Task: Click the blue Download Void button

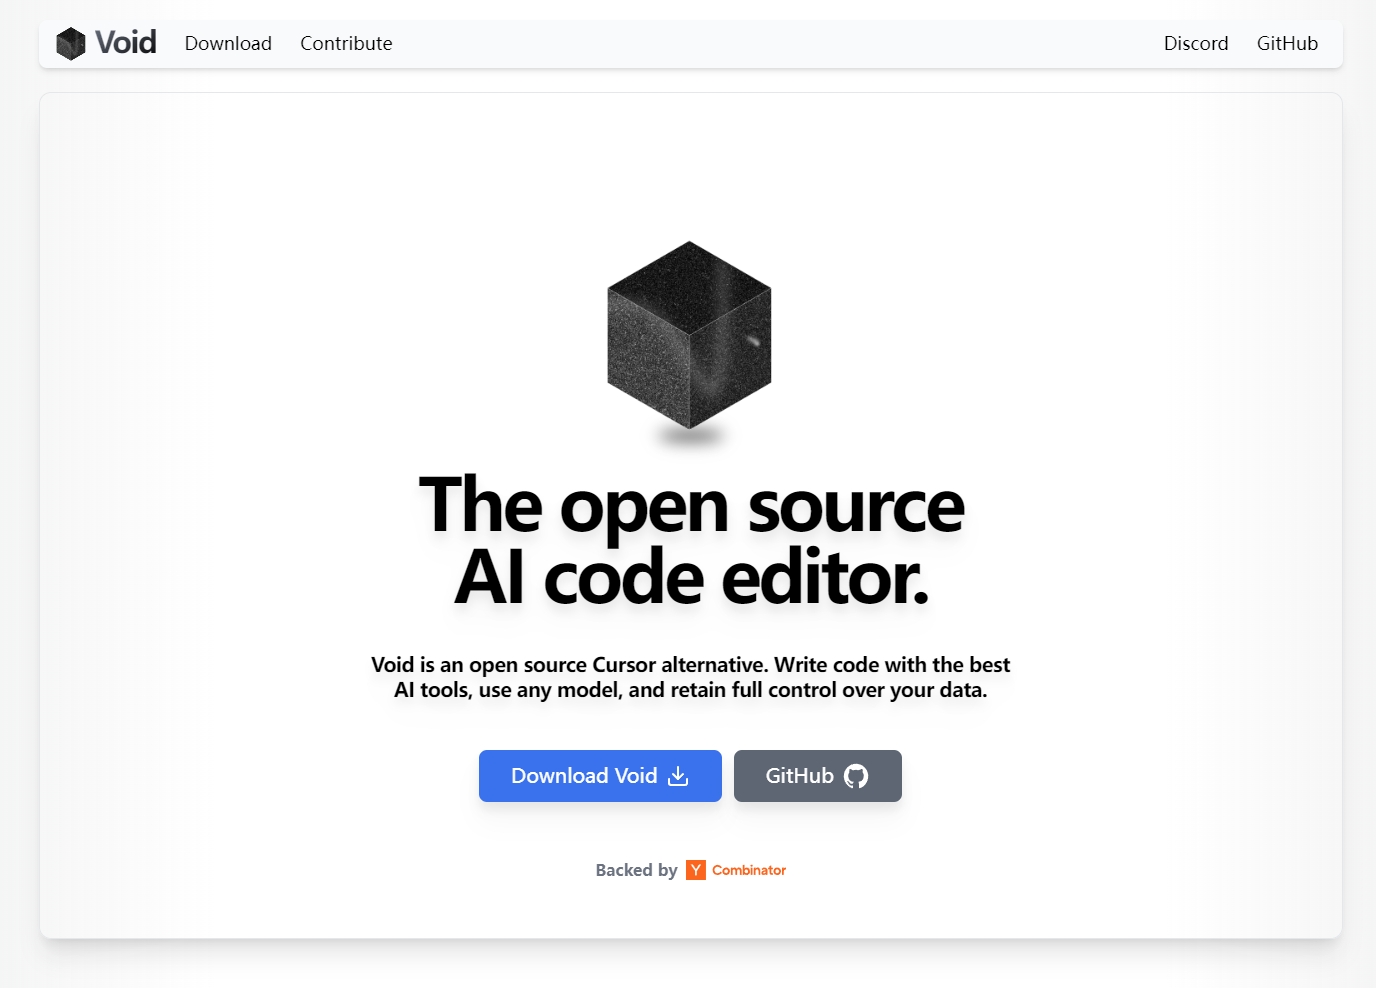Action: point(600,776)
